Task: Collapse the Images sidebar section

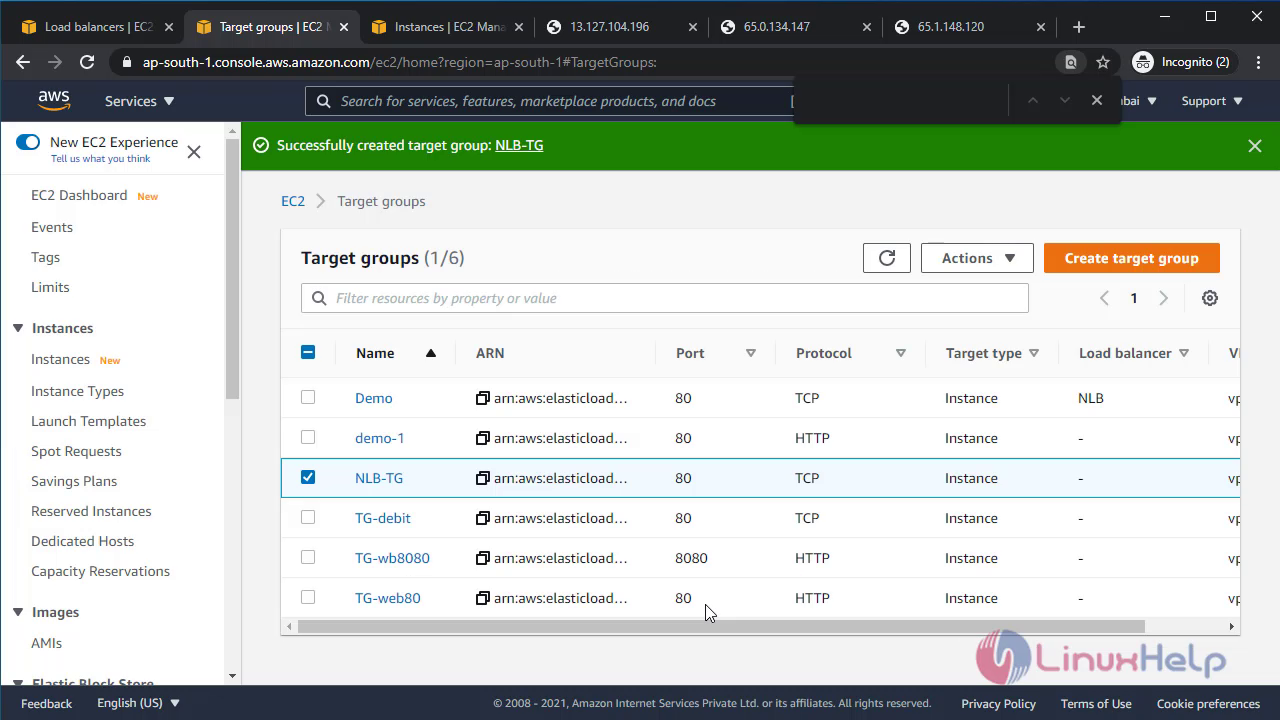Action: 18,612
